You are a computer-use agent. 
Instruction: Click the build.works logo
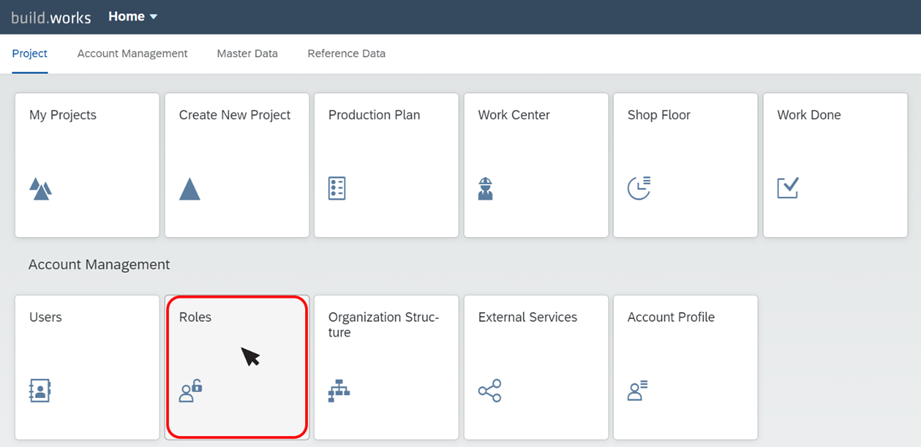[51, 18]
